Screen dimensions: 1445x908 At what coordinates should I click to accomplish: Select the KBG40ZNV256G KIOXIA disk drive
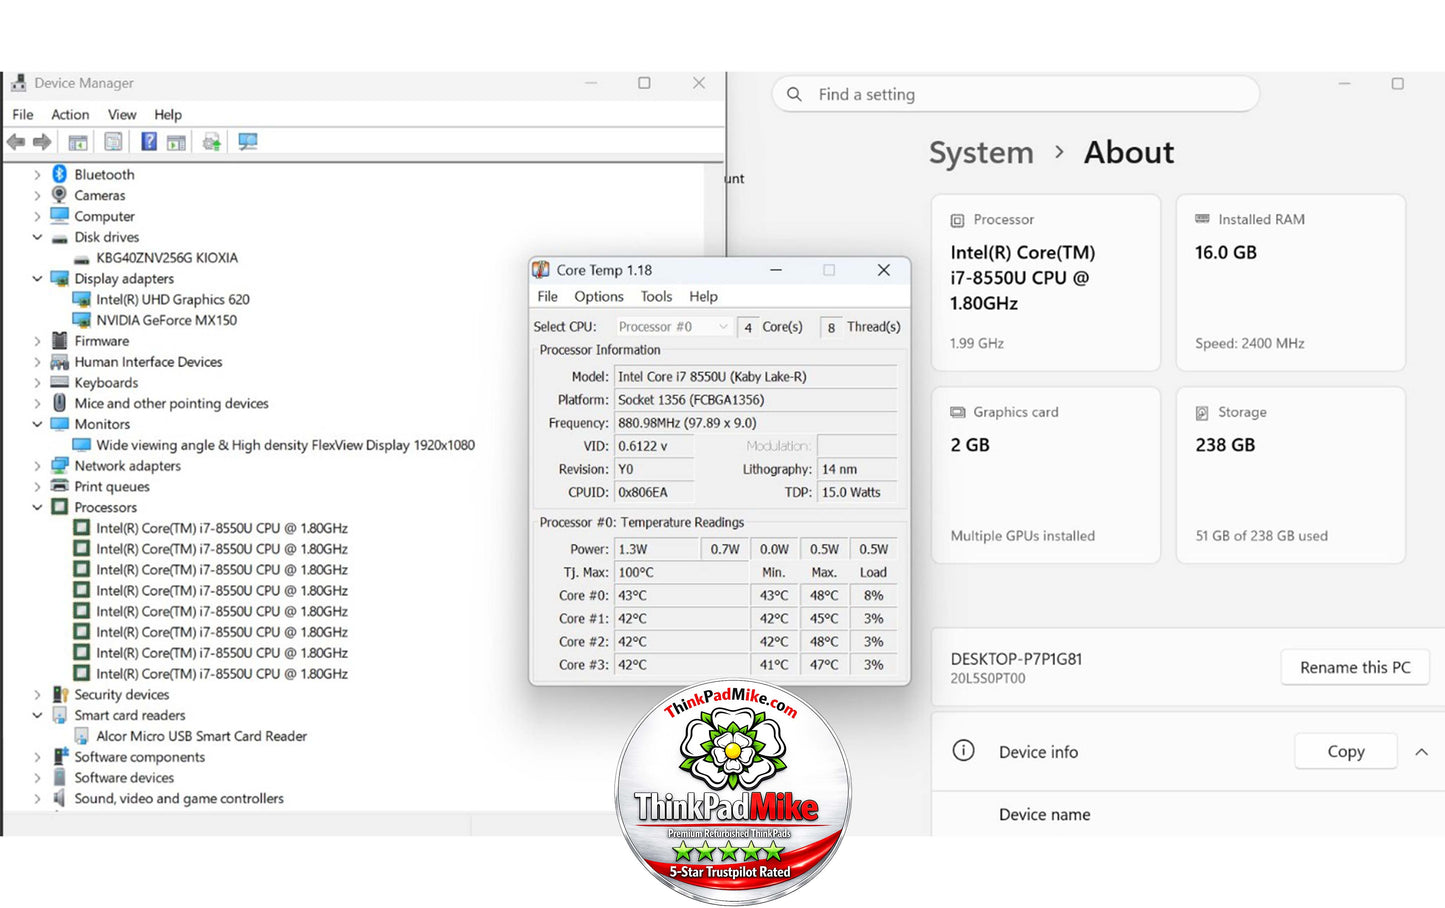coord(167,258)
